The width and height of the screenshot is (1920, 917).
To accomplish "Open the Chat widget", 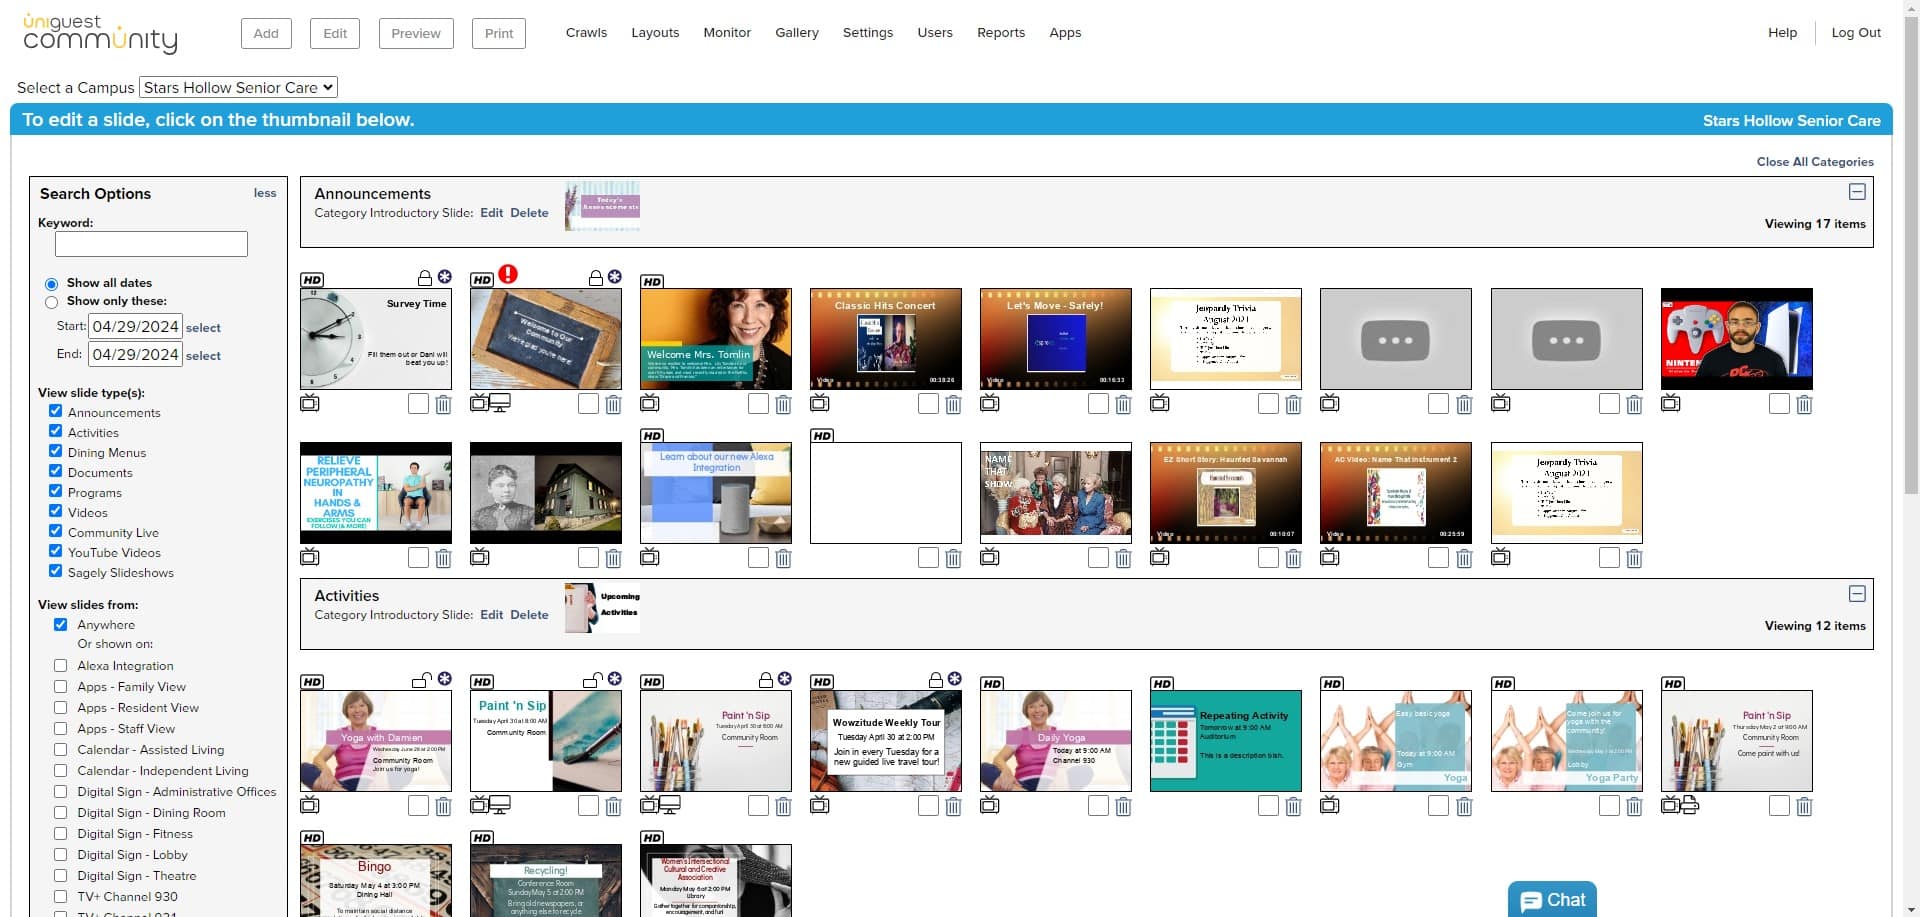I will [x=1552, y=900].
